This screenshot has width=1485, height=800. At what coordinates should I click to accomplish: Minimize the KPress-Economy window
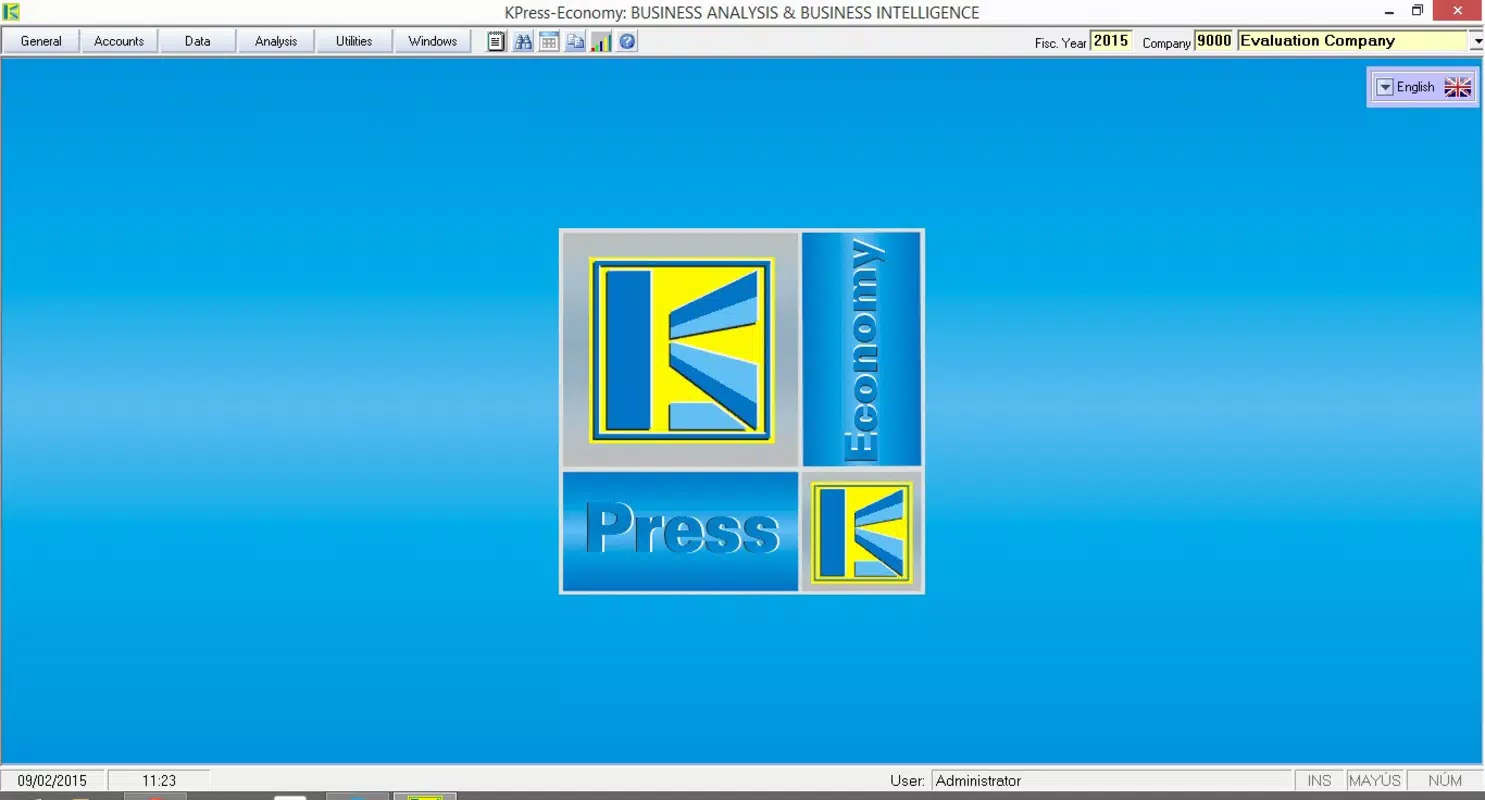(x=1389, y=11)
